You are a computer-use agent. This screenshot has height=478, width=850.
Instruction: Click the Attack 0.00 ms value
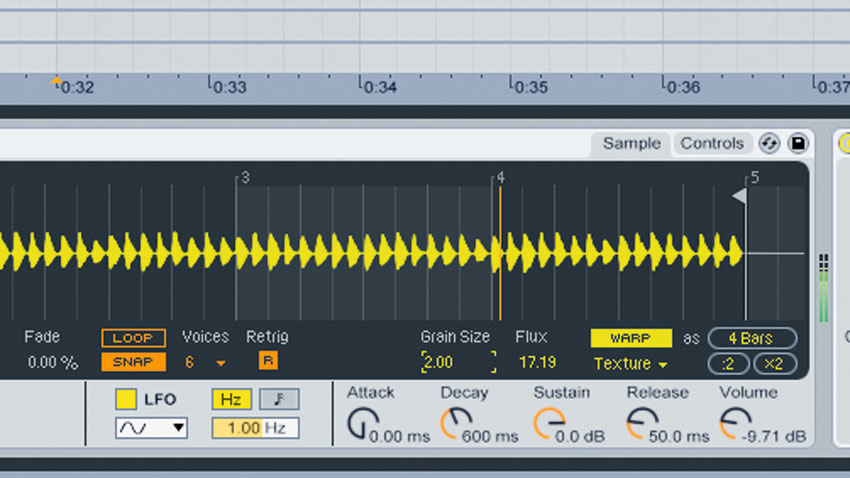(x=400, y=436)
